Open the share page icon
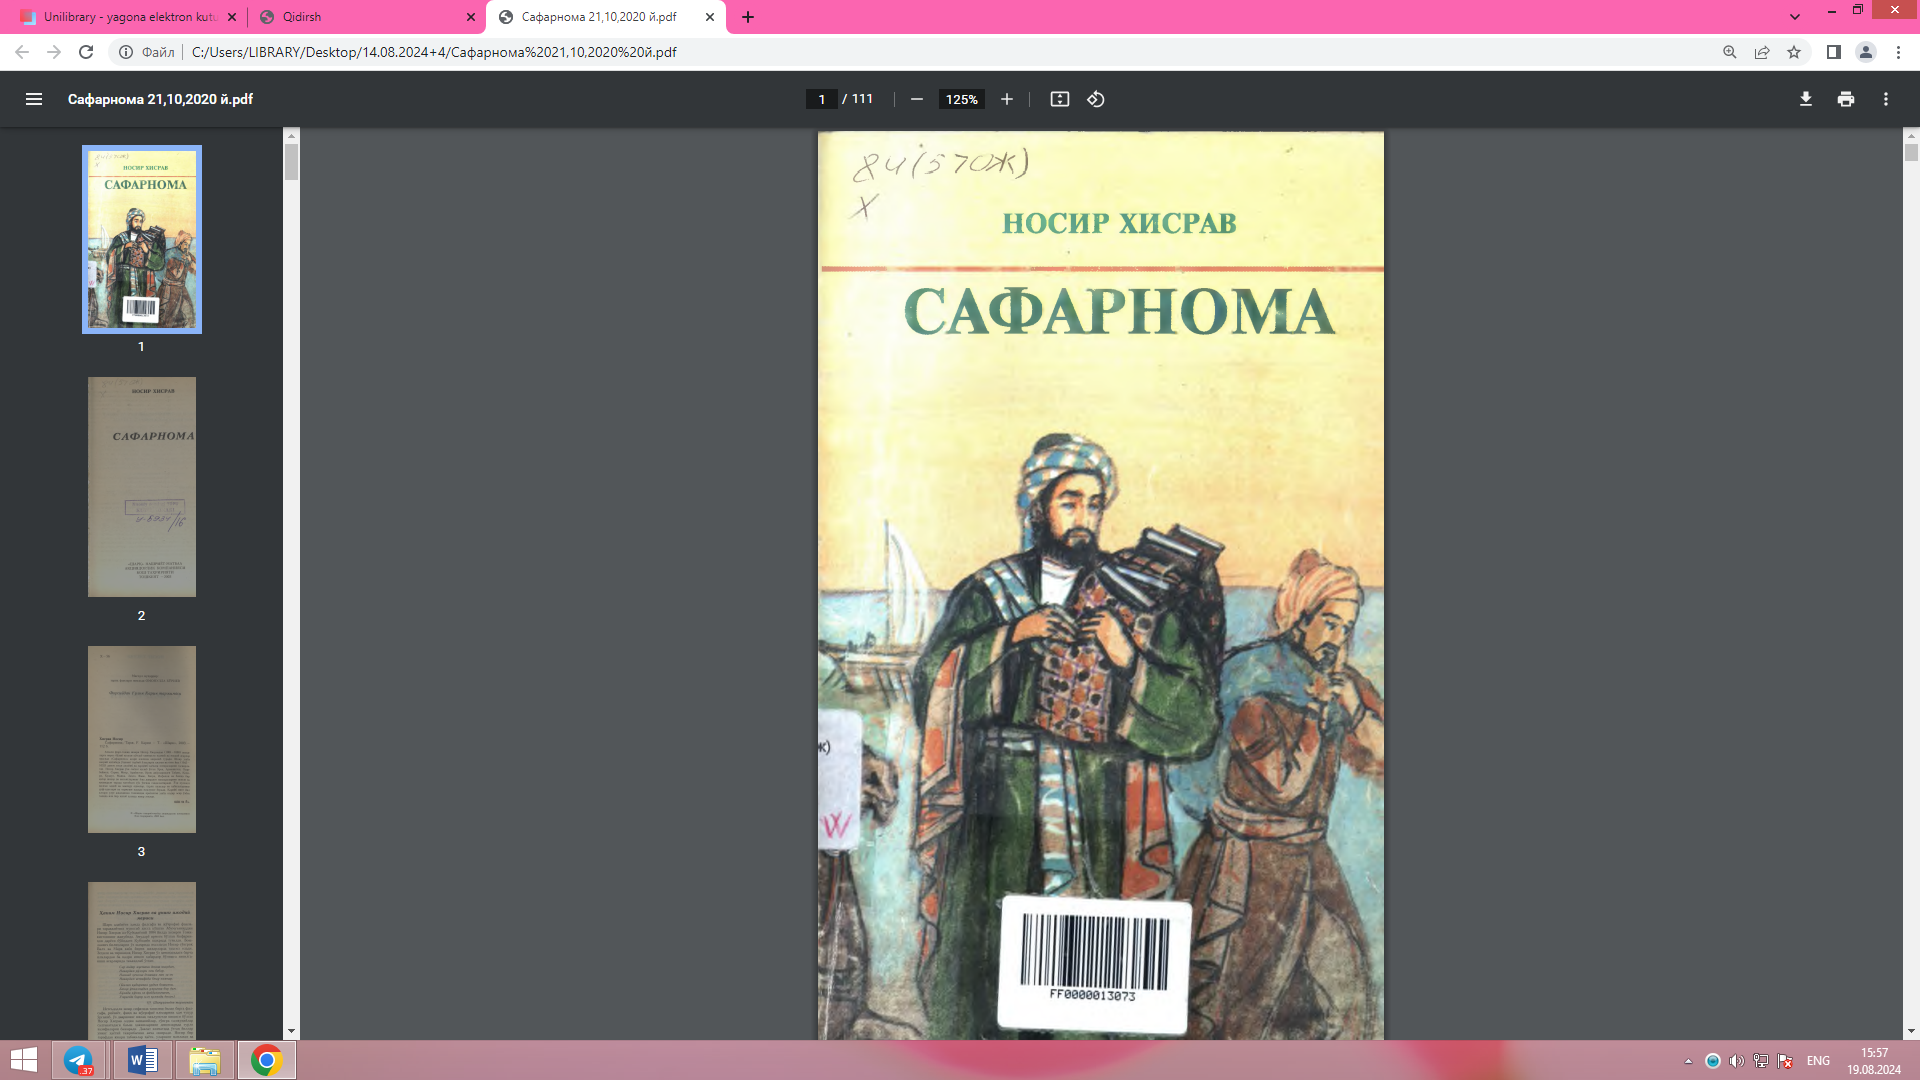The width and height of the screenshot is (1920, 1080). click(x=1762, y=52)
